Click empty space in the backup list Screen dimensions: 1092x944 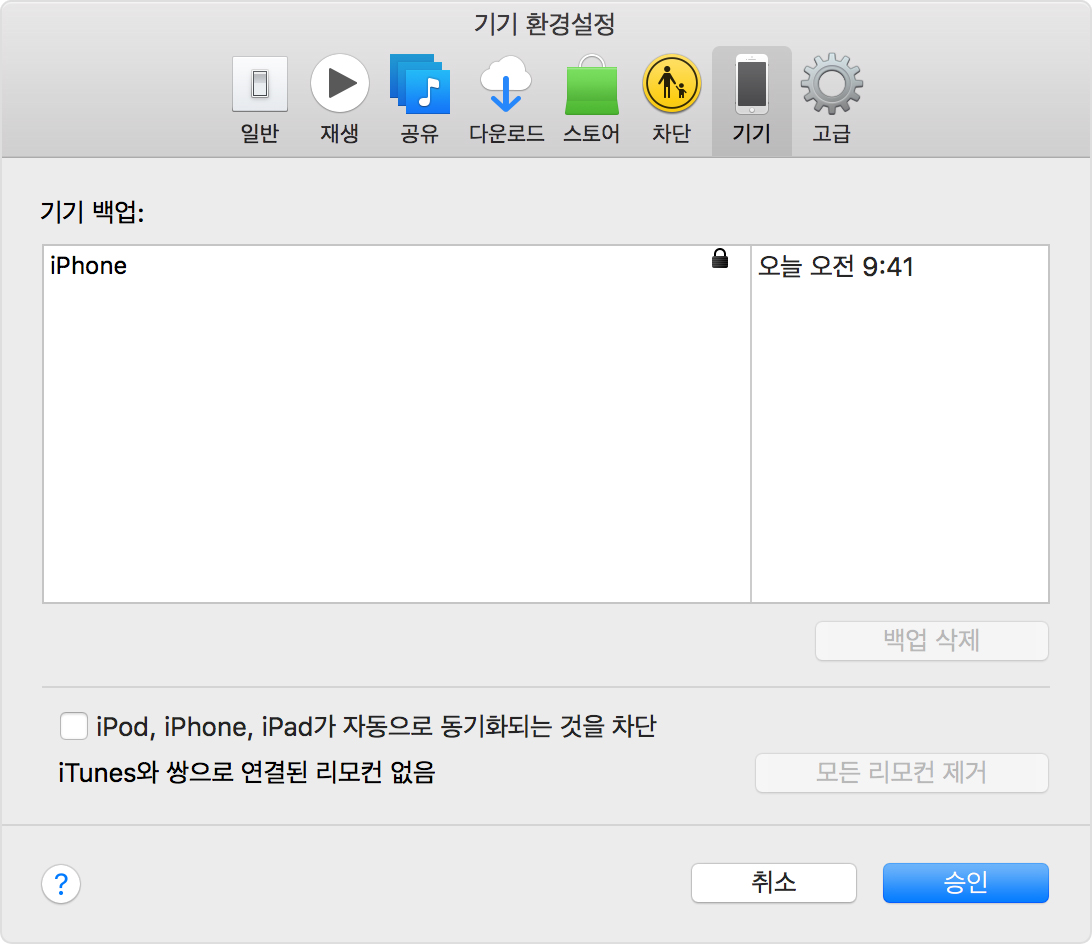[396, 450]
